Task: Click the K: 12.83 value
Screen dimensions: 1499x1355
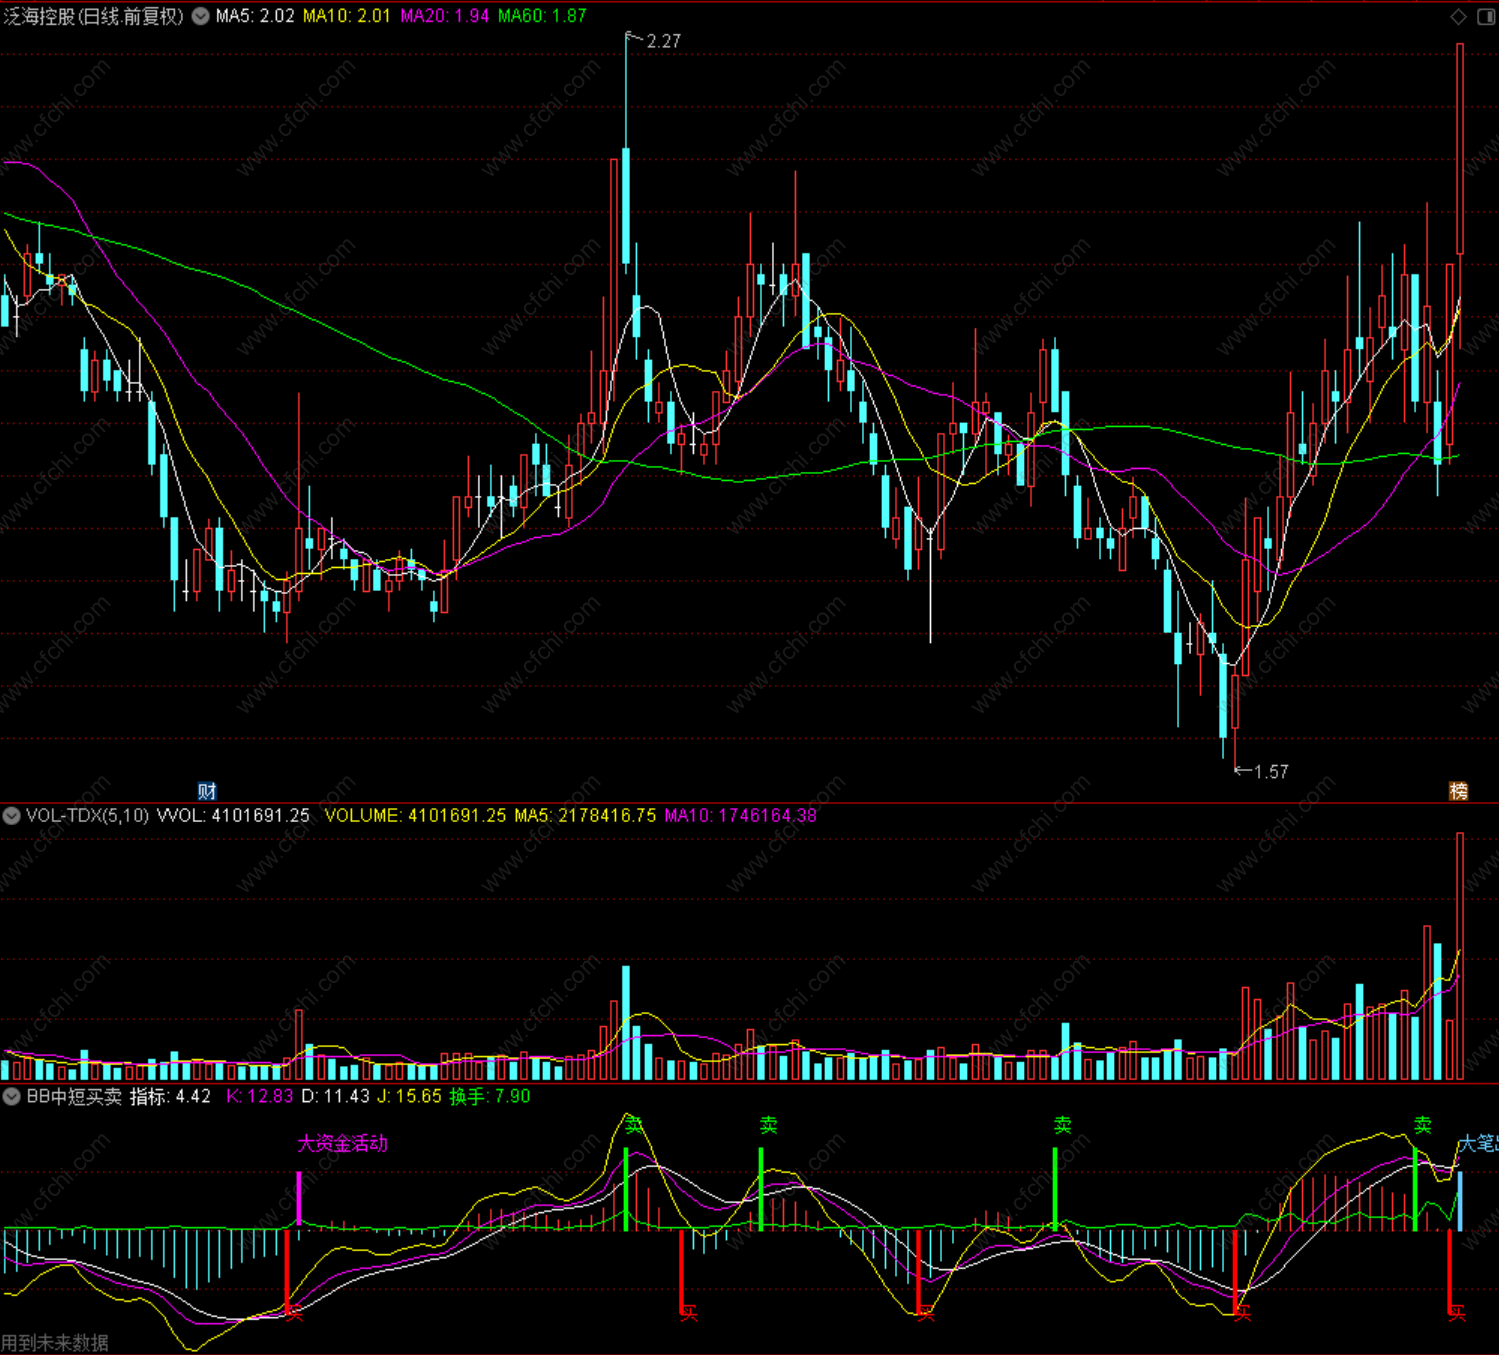Action: (x=259, y=1096)
